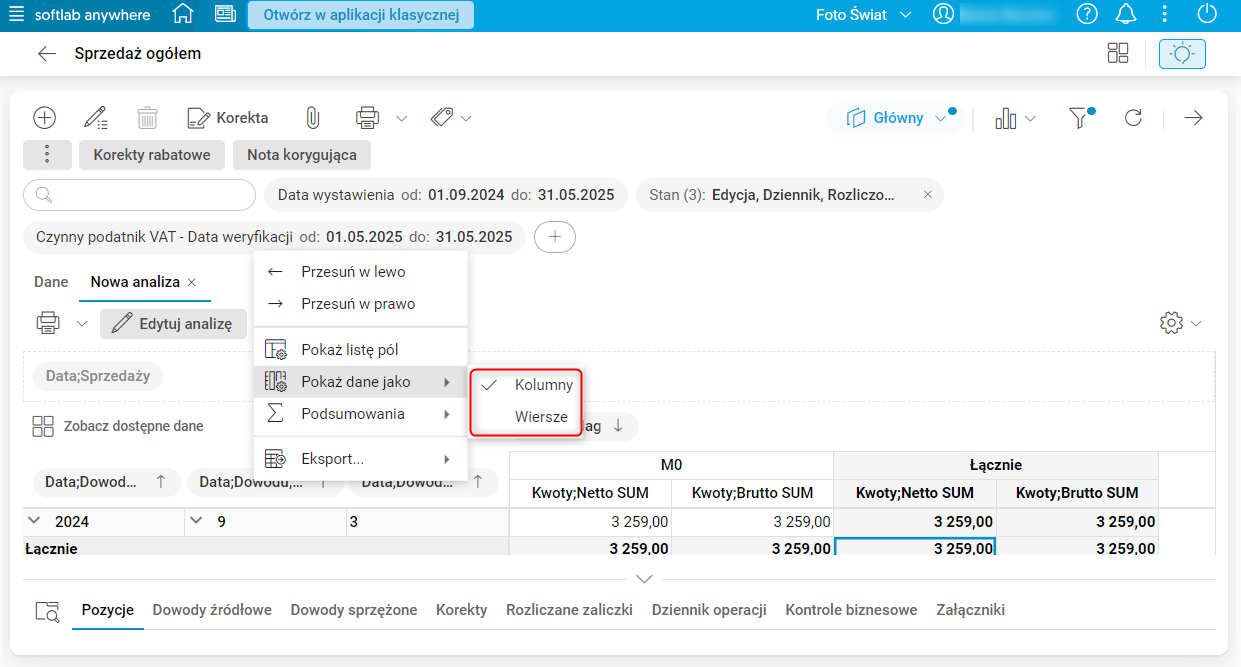Go back with the left arrow
The image size is (1241, 667).
point(46,54)
